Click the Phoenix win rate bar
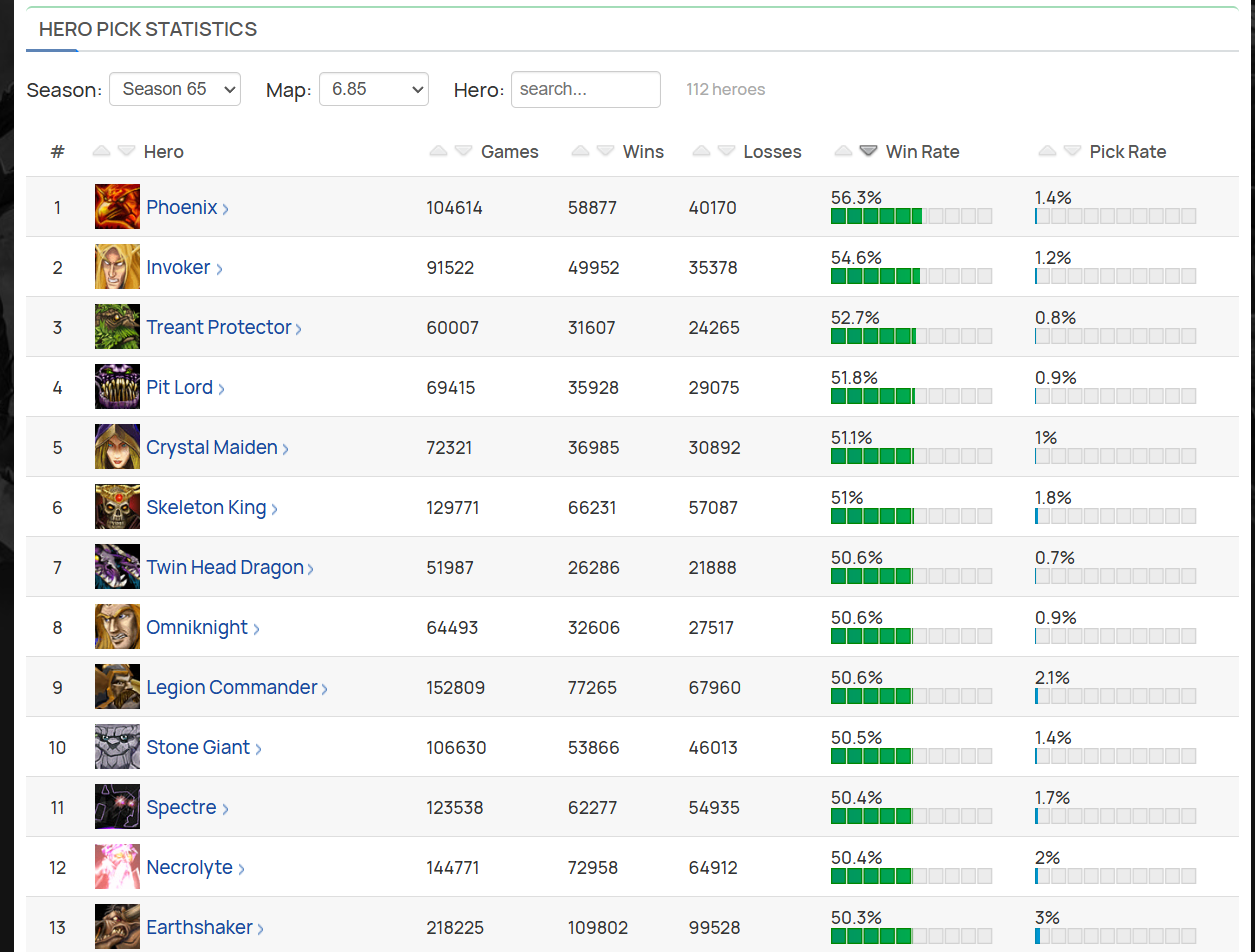This screenshot has width=1255, height=952. click(x=911, y=216)
